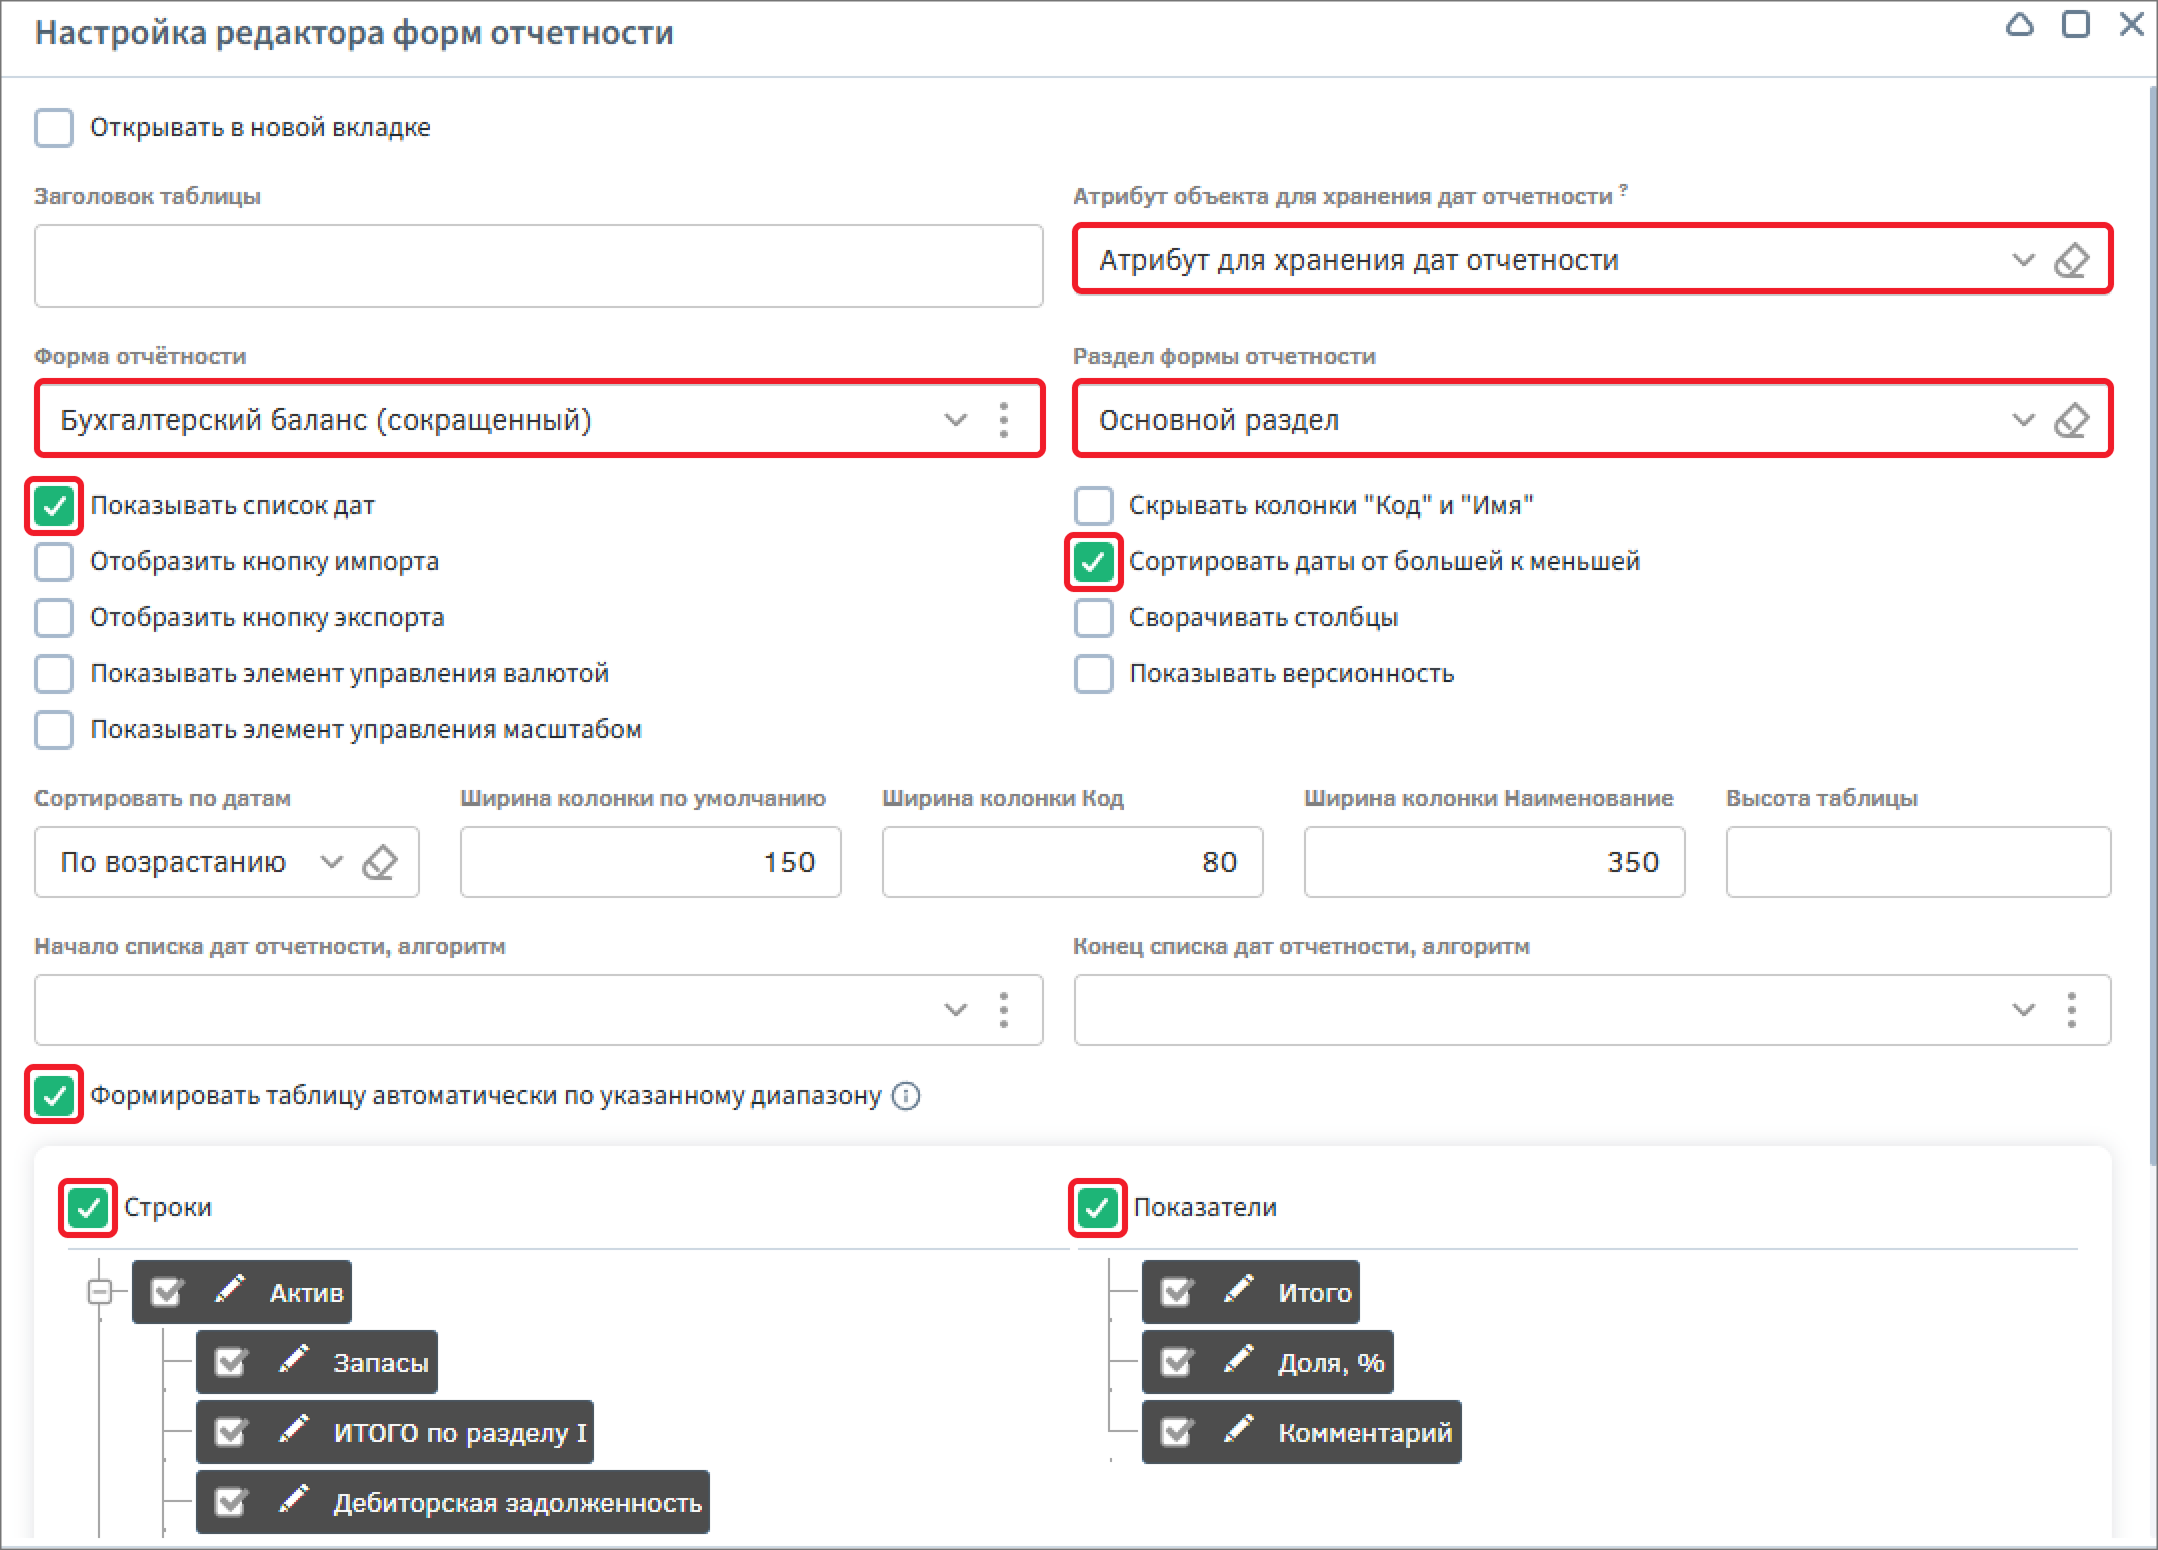
Task: Enable Показывать версионность checkbox
Action: (x=1093, y=674)
